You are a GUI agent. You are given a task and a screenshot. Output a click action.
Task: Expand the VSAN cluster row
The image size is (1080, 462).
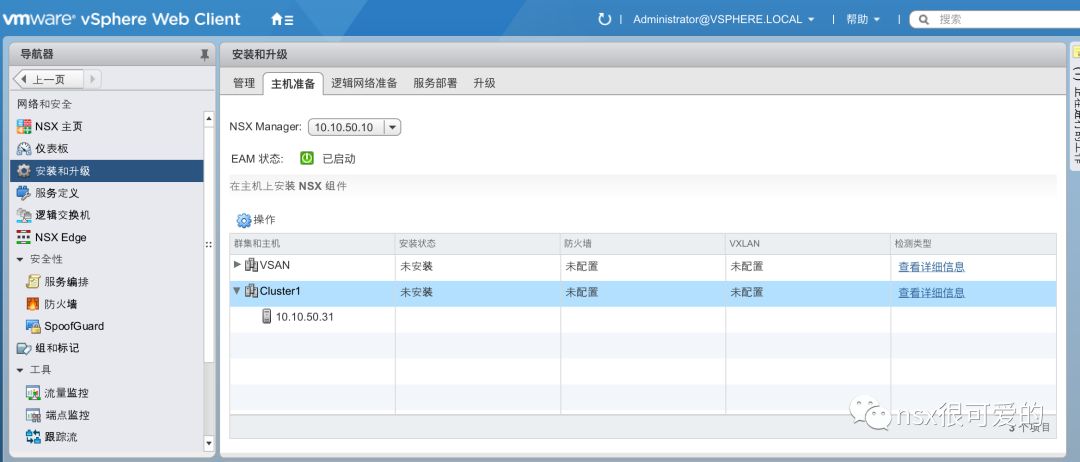click(238, 264)
